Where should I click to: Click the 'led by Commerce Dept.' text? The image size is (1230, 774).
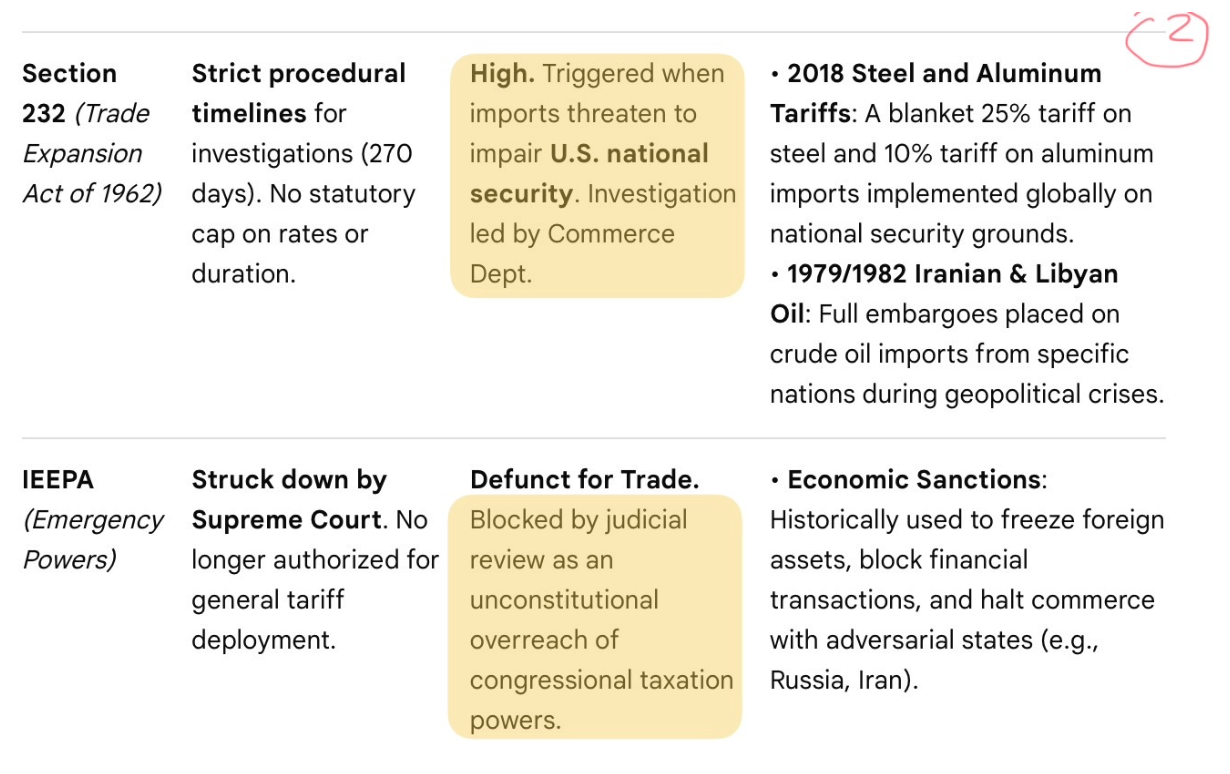(x=572, y=254)
